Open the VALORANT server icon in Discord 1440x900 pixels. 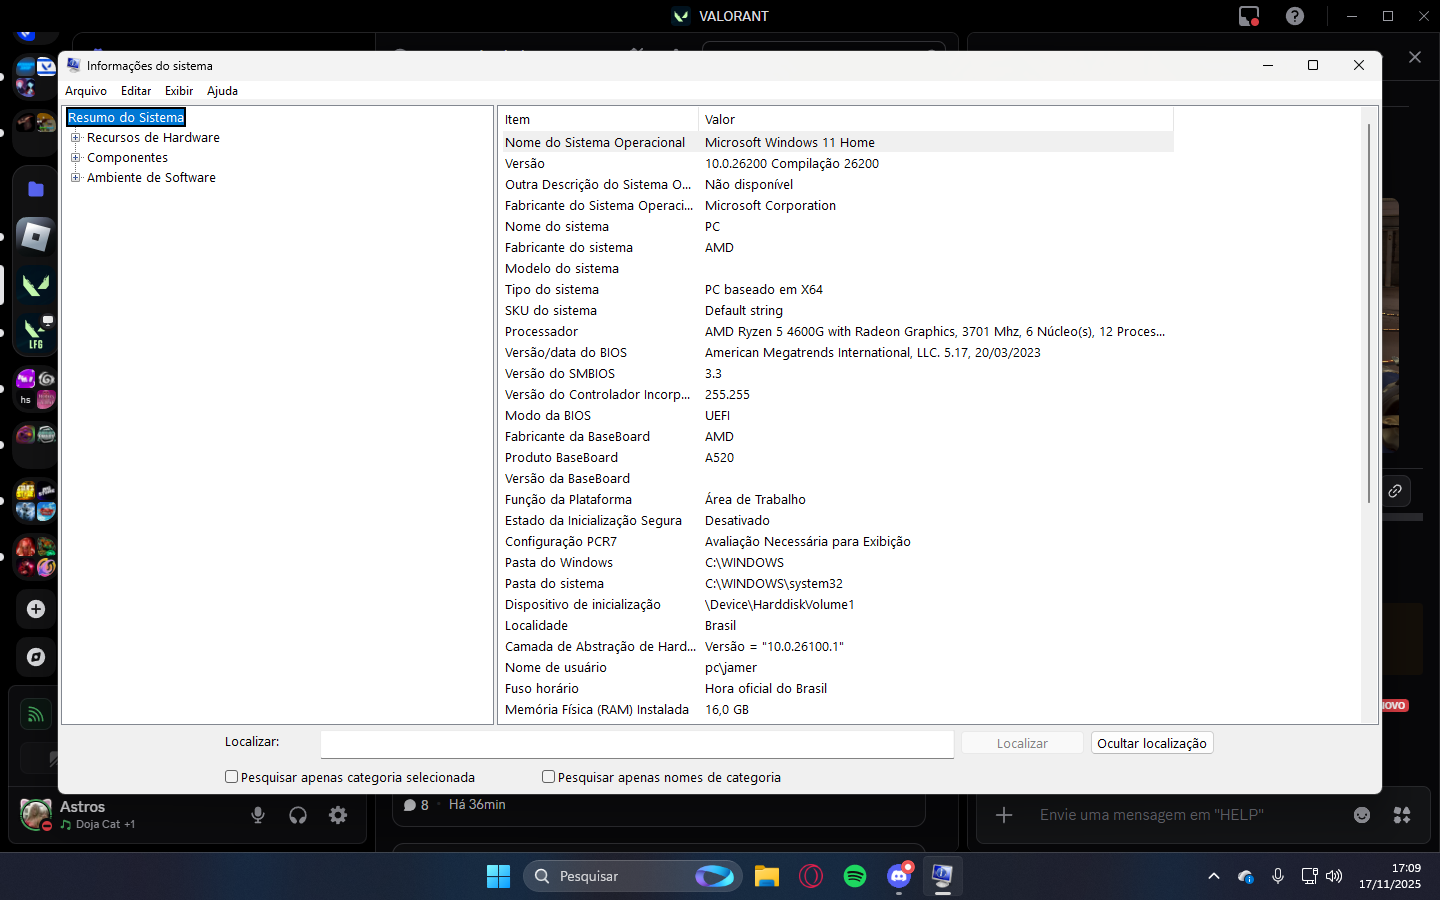[x=36, y=285]
